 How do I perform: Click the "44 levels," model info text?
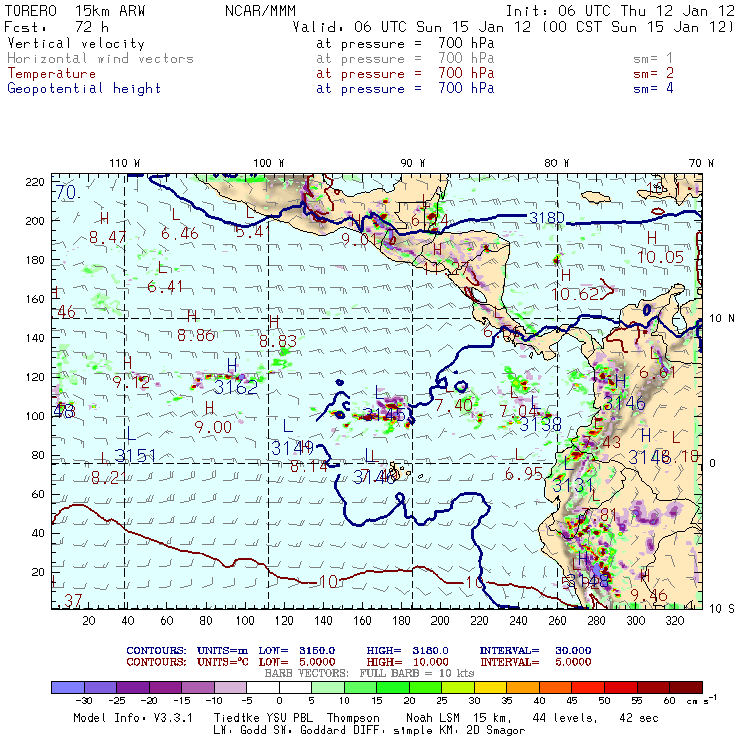[565, 718]
